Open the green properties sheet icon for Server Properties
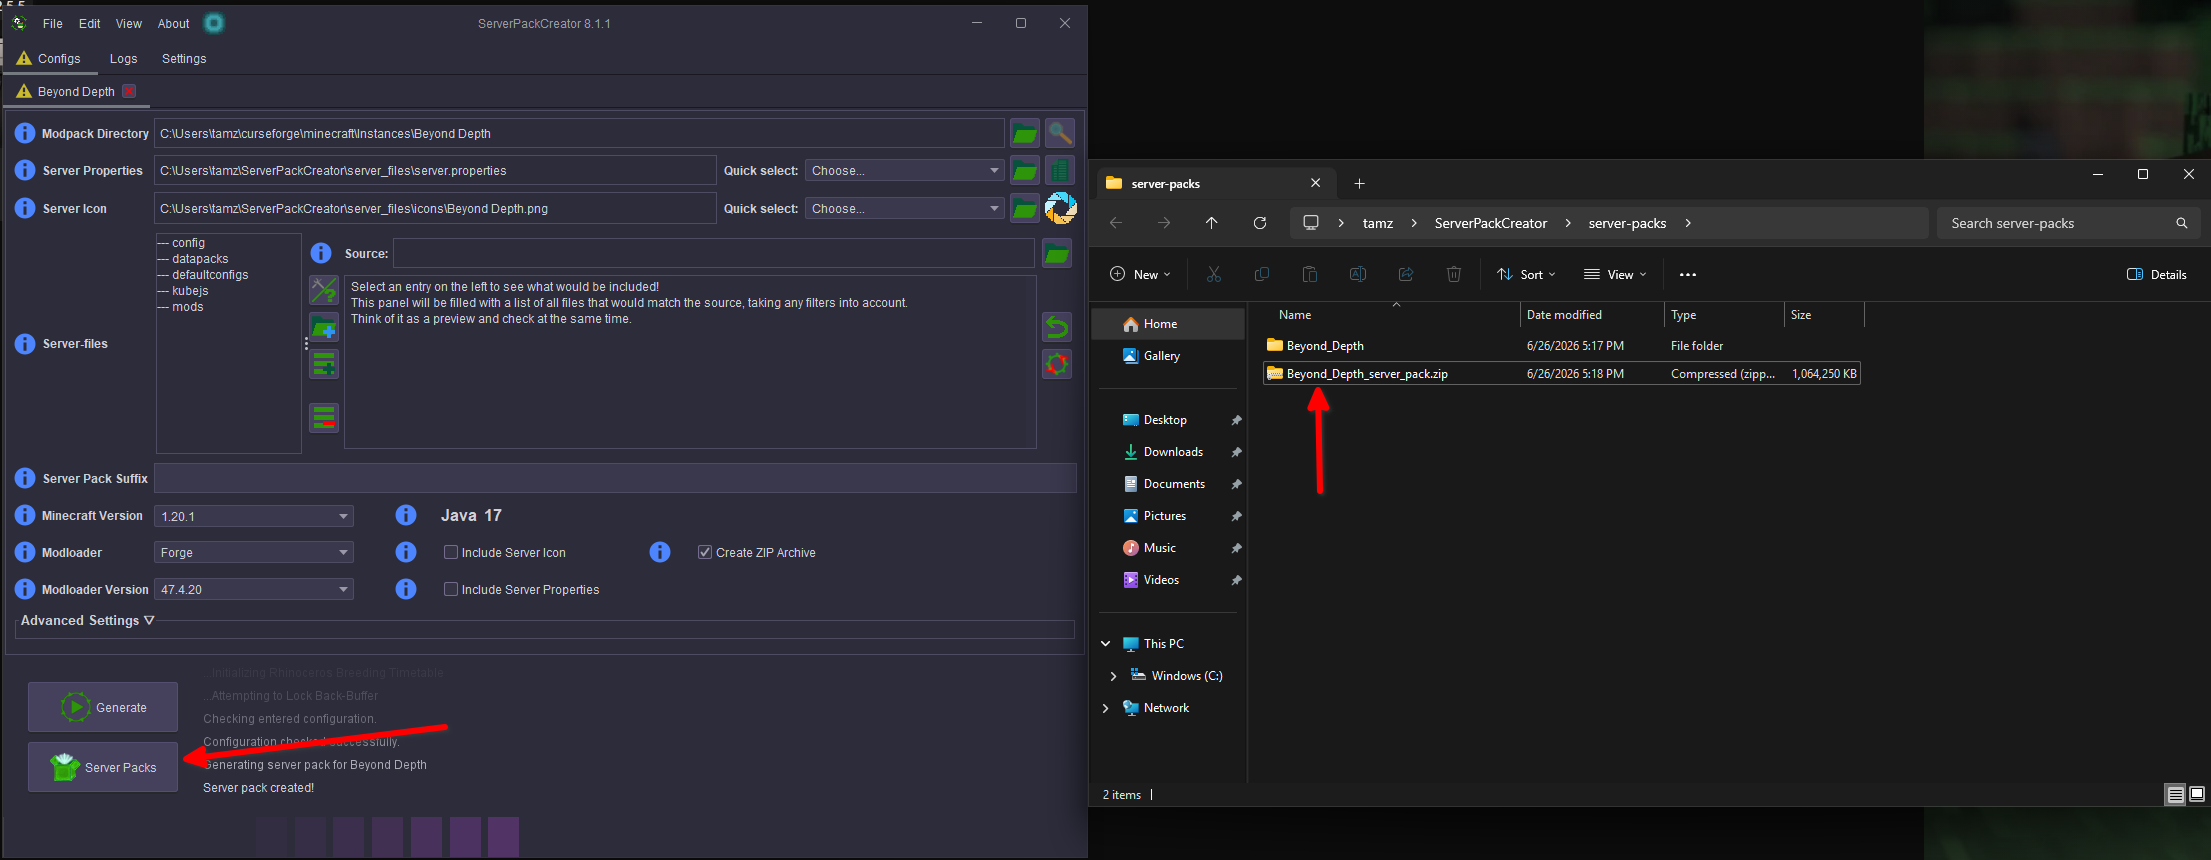The image size is (2211, 860). (x=1060, y=171)
